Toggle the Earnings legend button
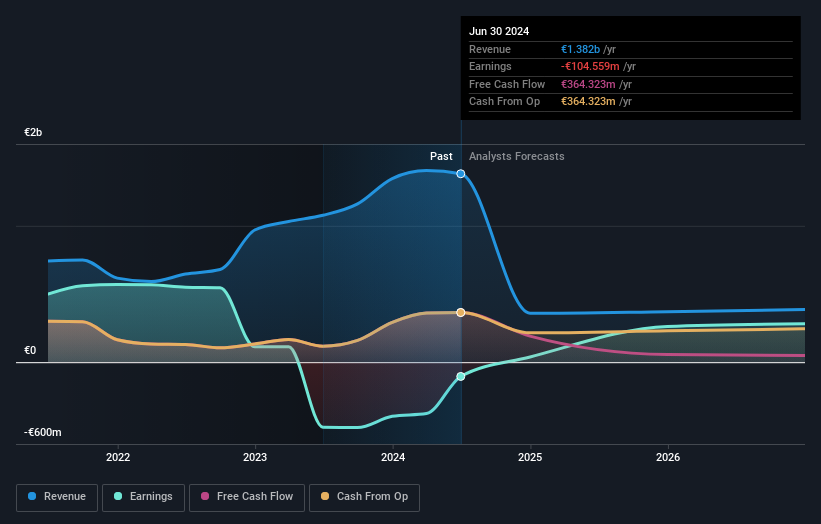This screenshot has width=821, height=524. [143, 497]
